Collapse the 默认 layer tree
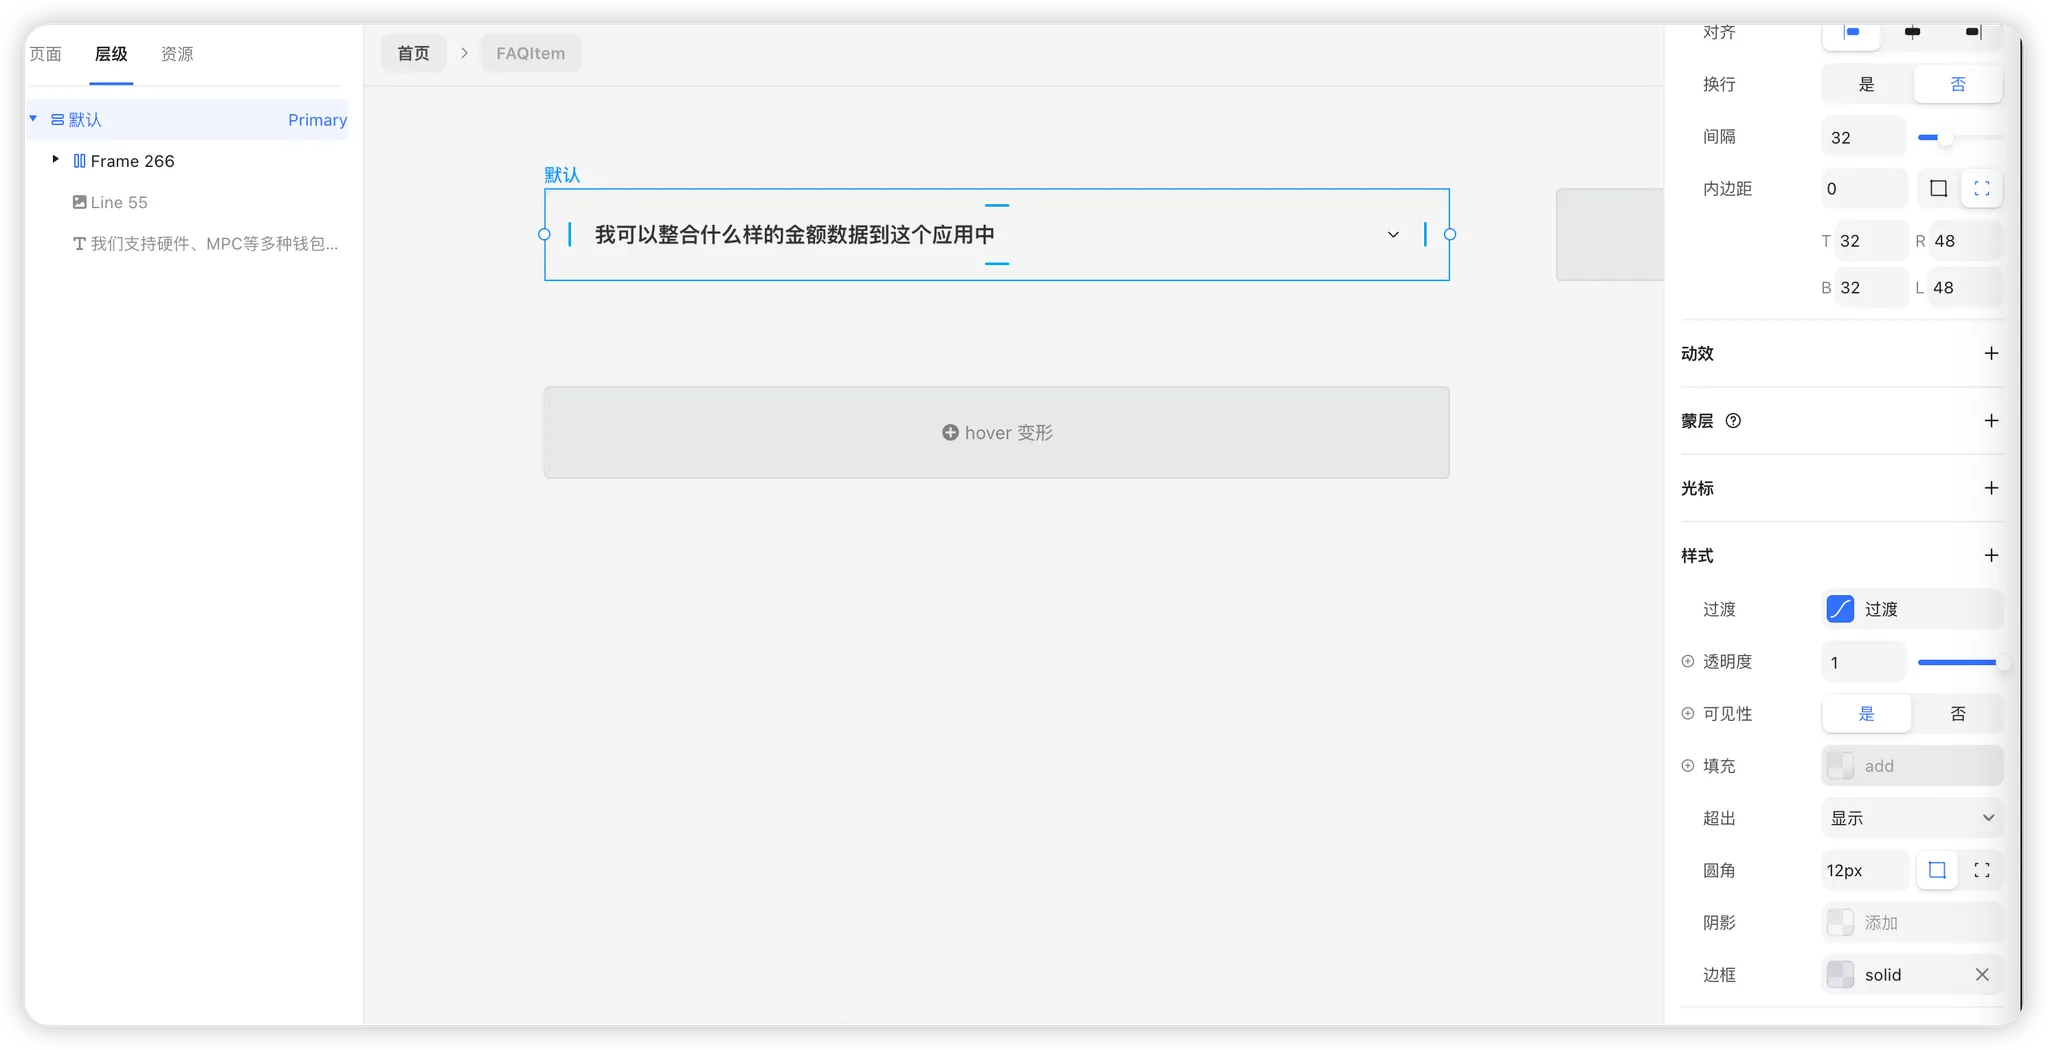Image resolution: width=2048 pixels, height=1050 pixels. [x=33, y=119]
